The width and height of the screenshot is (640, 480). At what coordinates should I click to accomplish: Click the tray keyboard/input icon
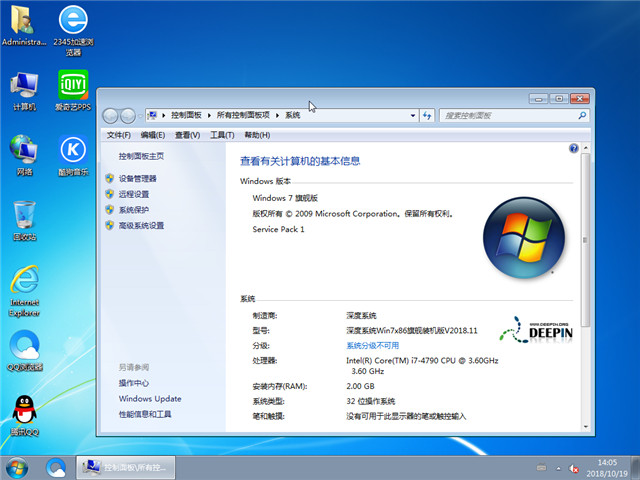[541, 468]
